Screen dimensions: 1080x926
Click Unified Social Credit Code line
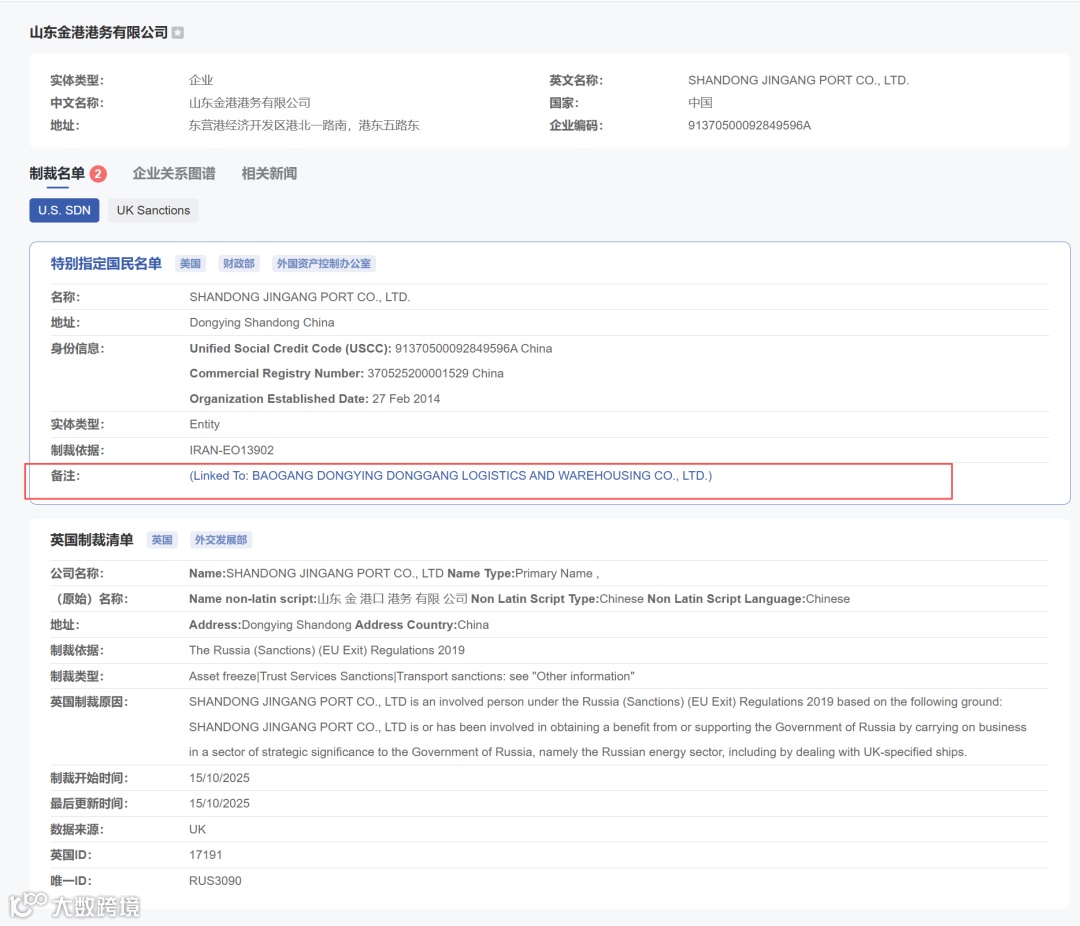coord(371,349)
